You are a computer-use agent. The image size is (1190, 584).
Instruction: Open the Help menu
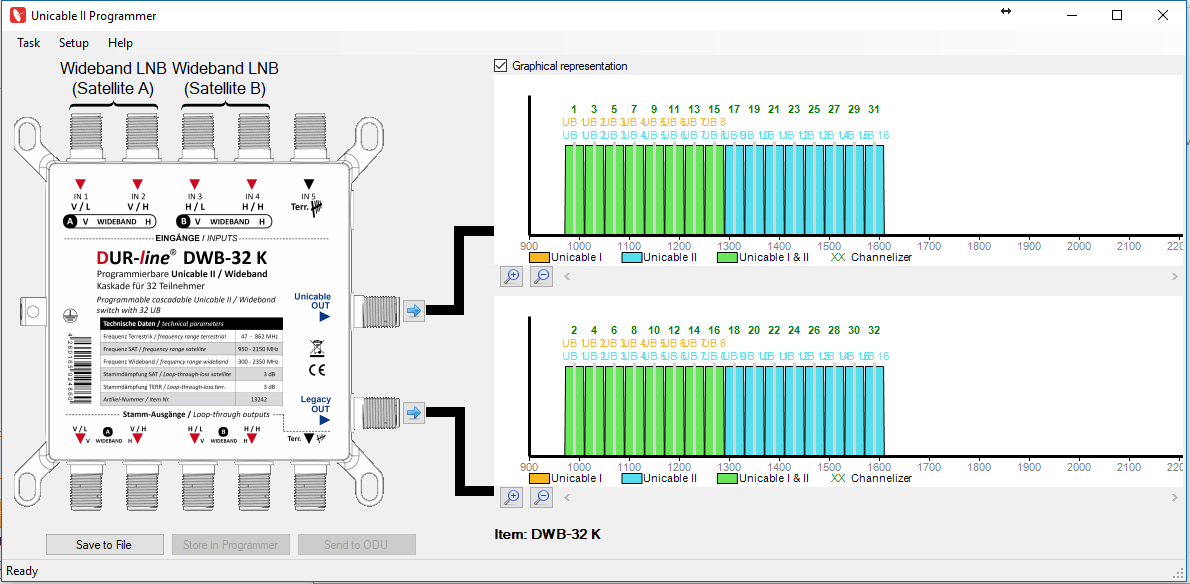pos(120,43)
